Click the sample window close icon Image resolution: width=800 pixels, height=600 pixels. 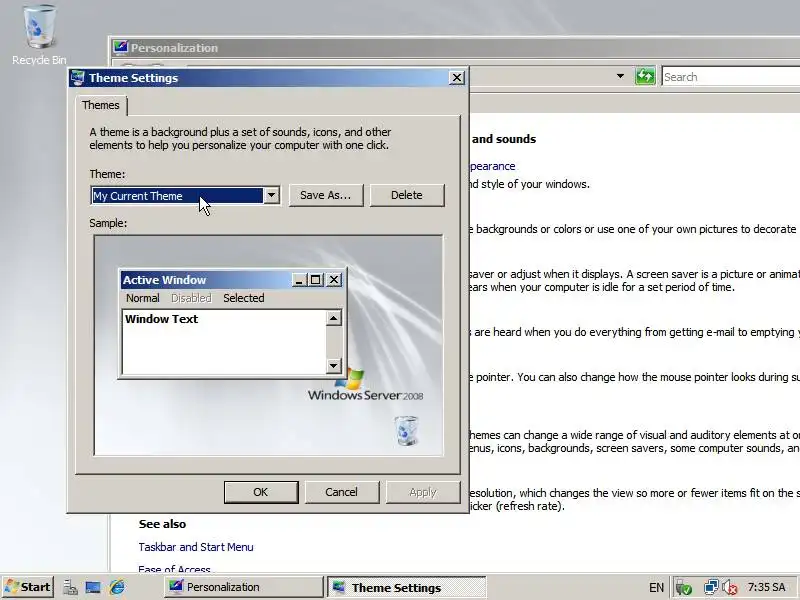coord(334,280)
